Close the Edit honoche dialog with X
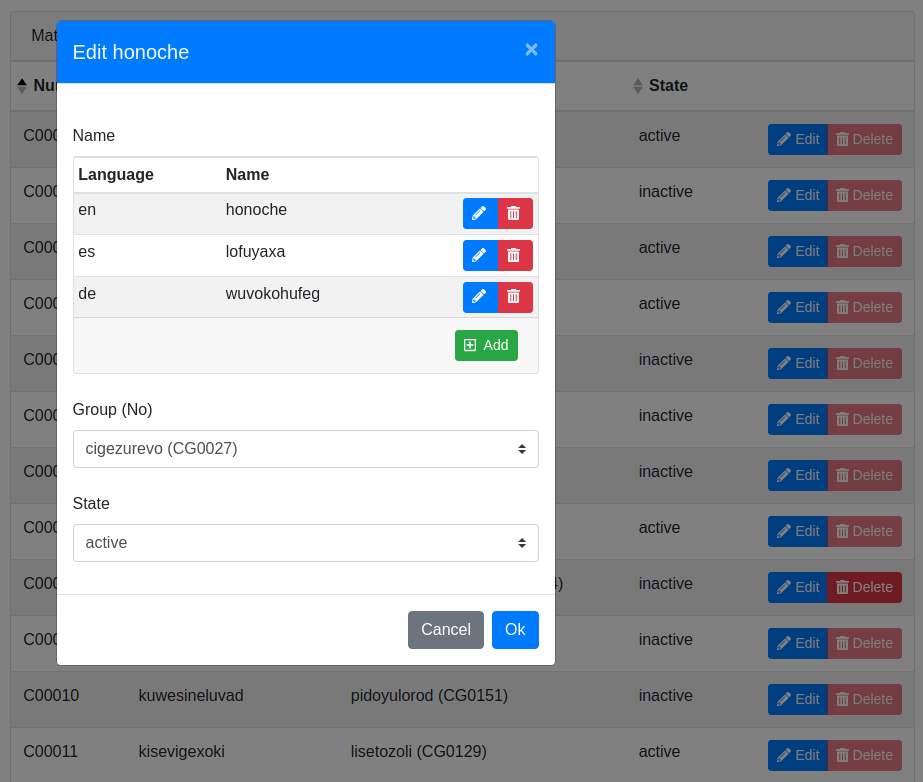Viewport: 923px width, 782px height. click(x=531, y=50)
